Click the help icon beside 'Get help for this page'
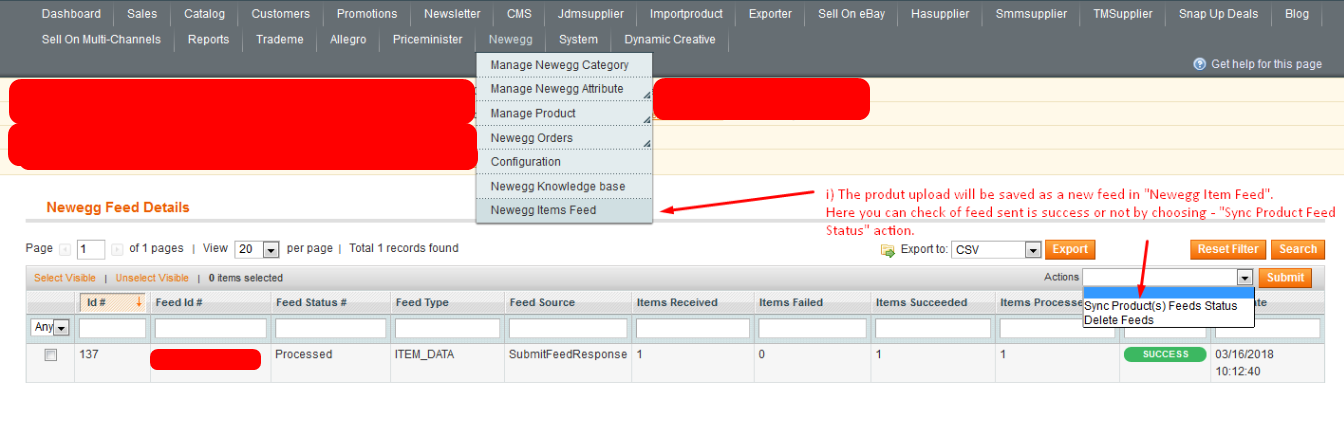Screen dimensions: 1344x422 [x=1200, y=64]
